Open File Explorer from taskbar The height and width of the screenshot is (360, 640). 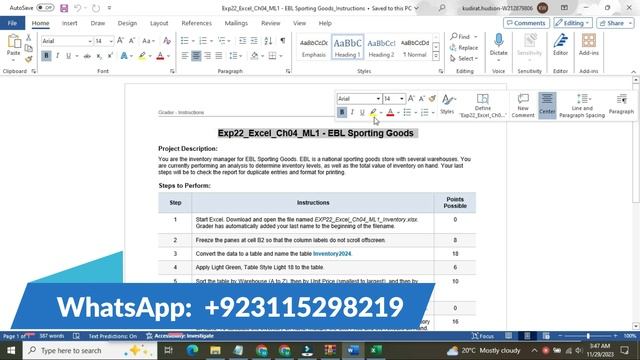215,350
